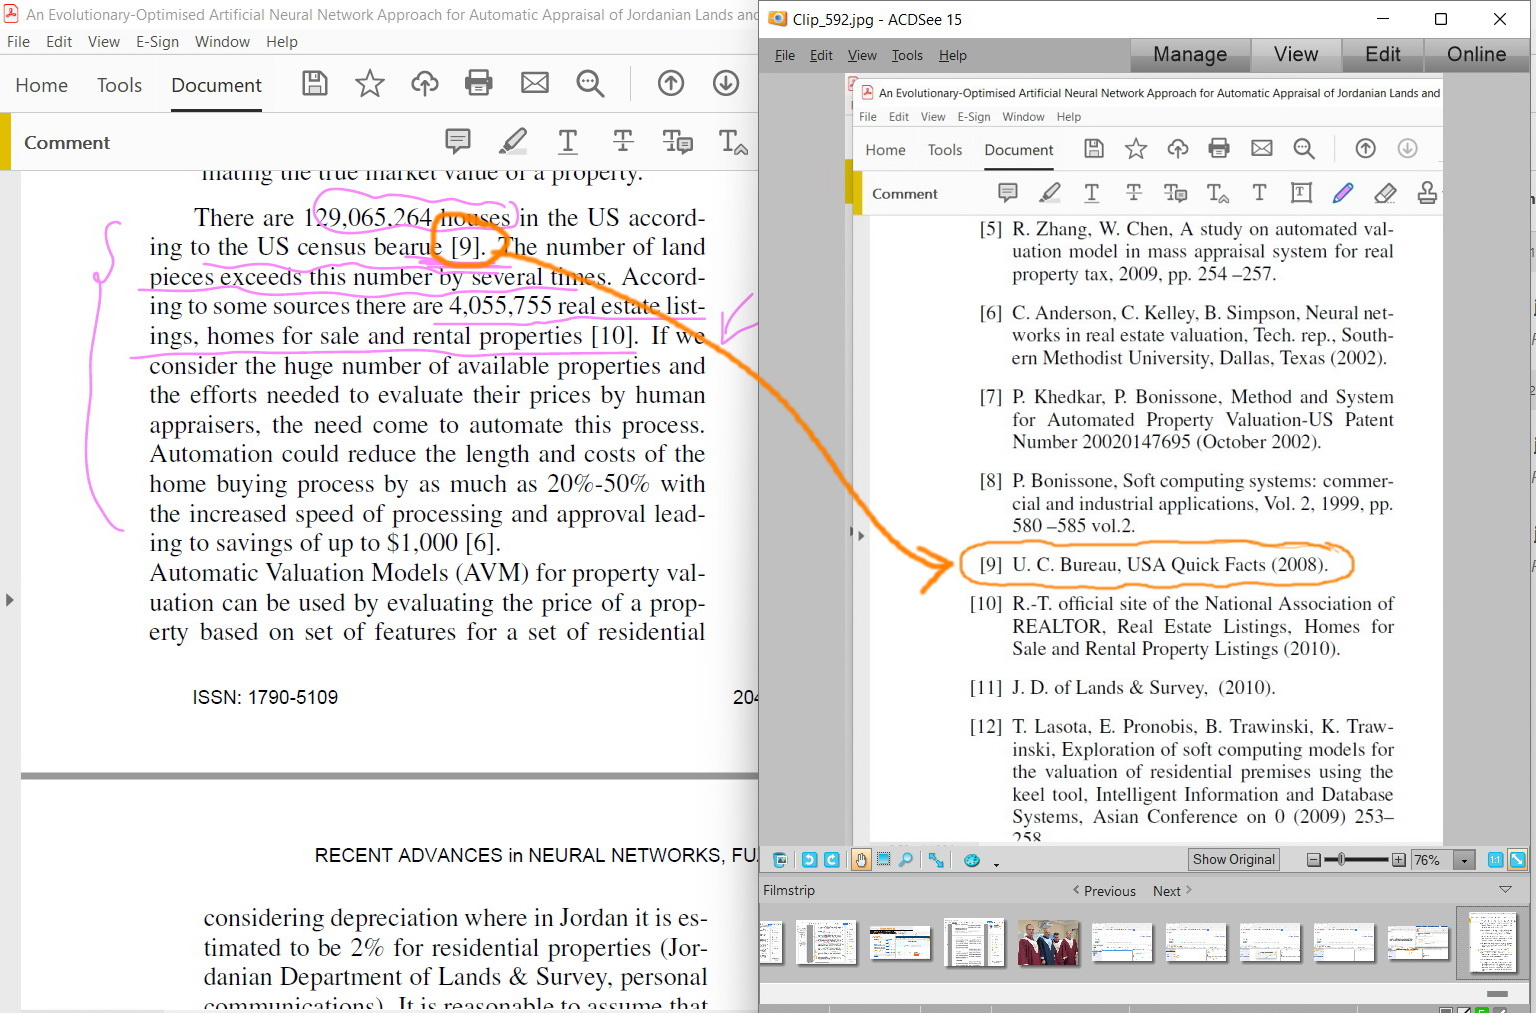This screenshot has width=1536, height=1013.
Task: Open the E-Sign menu in Acrobat
Action: click(x=157, y=42)
